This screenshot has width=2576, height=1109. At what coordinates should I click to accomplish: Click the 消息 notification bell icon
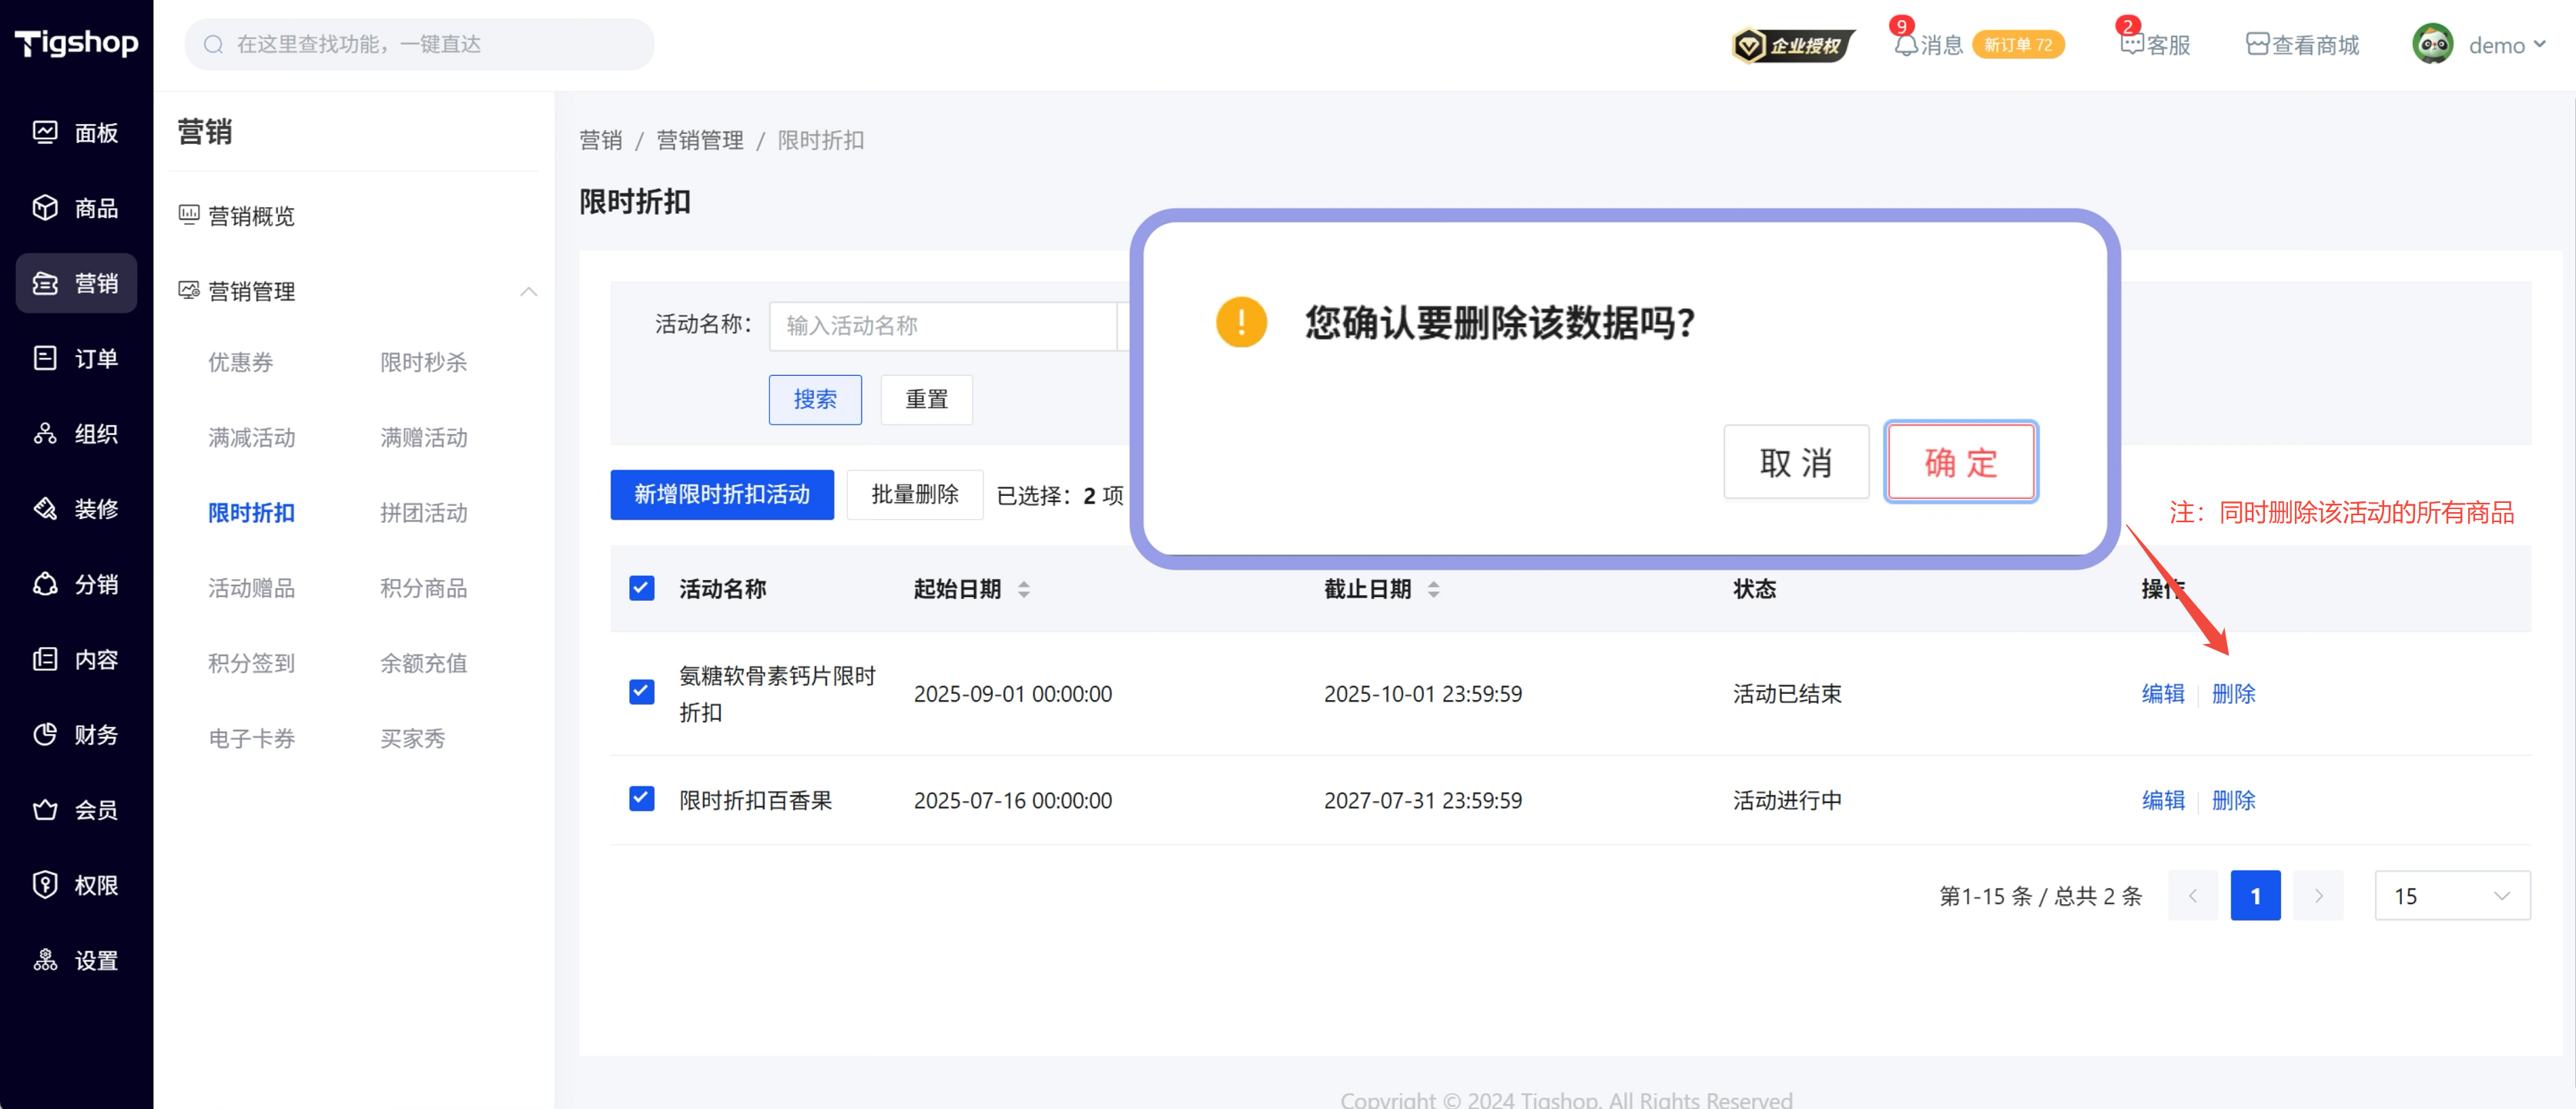[x=1905, y=45]
